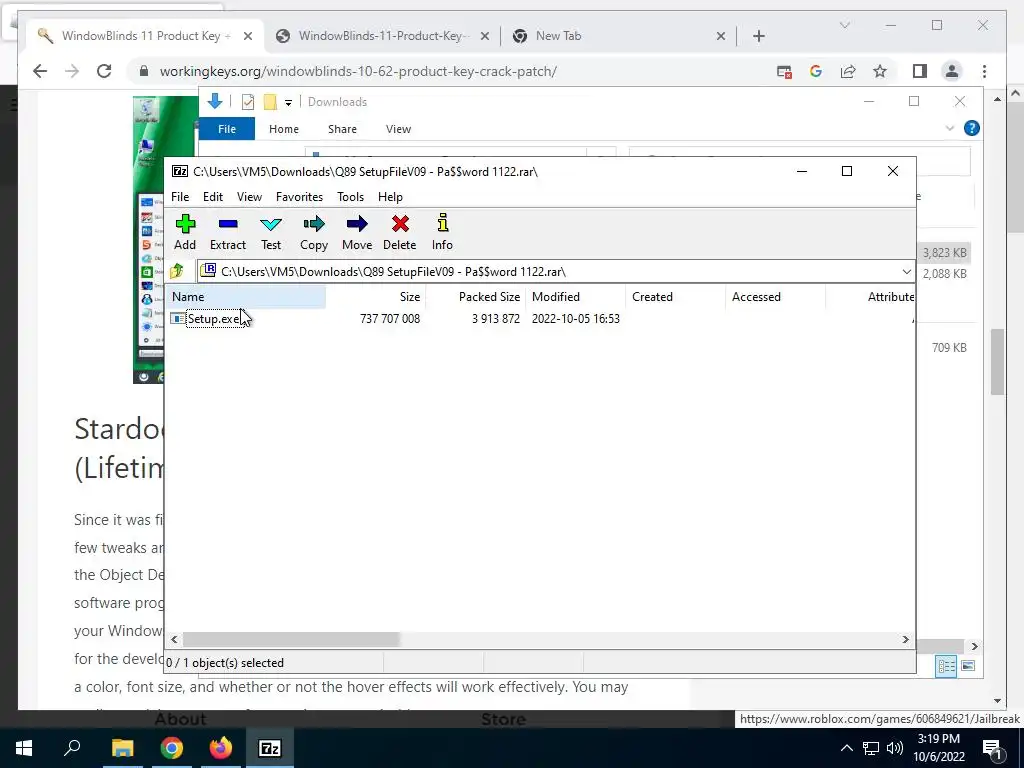Click the Google extension icon in address bar
Image resolution: width=1024 pixels, height=768 pixels.
tap(816, 71)
